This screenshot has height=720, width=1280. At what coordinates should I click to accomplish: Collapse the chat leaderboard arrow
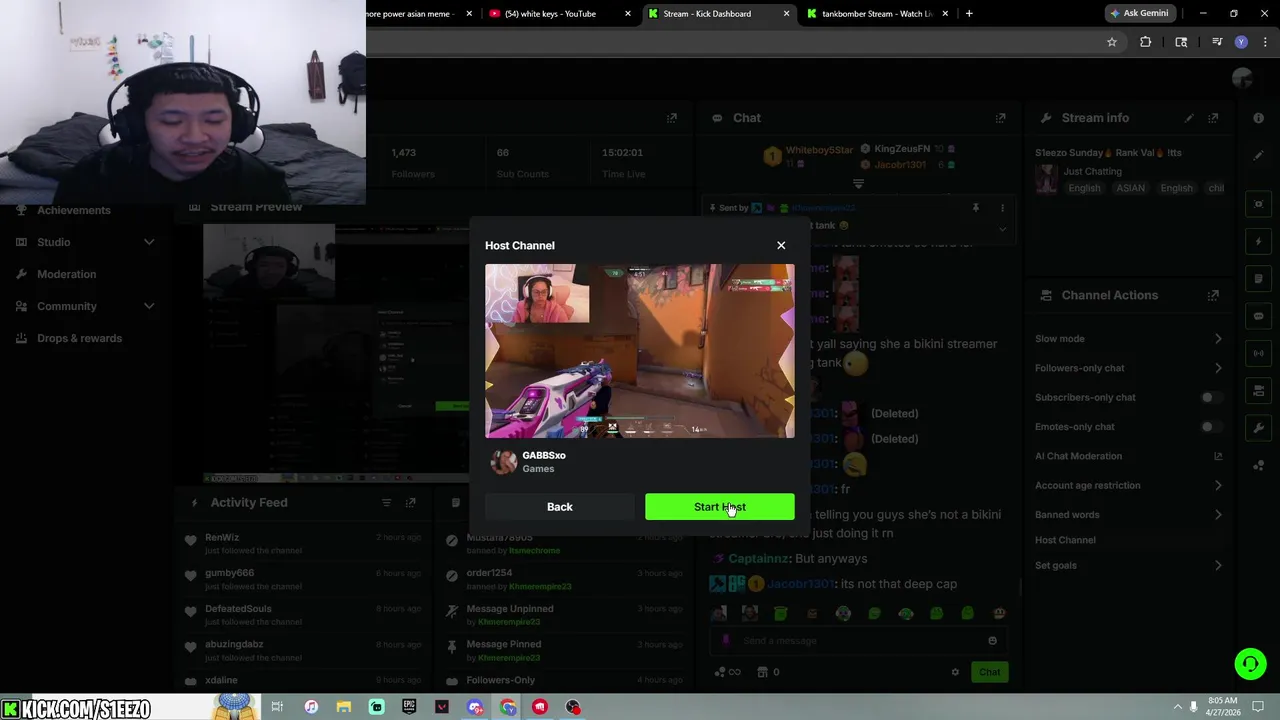click(858, 184)
